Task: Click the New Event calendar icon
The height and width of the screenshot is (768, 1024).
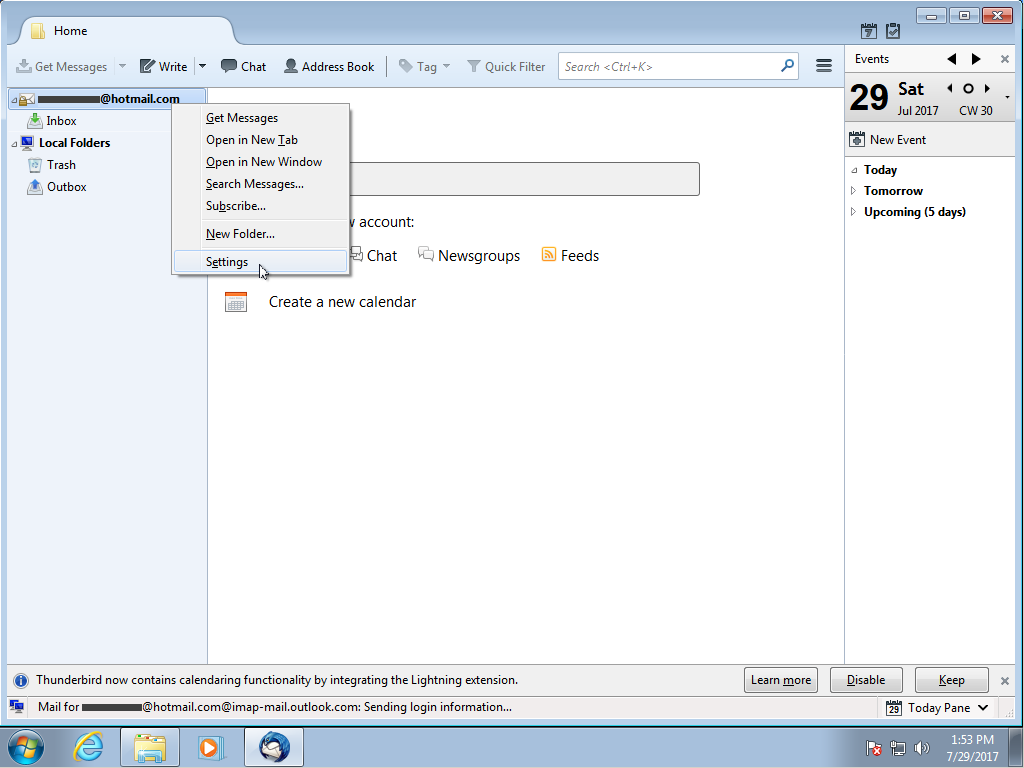Action: click(x=857, y=140)
